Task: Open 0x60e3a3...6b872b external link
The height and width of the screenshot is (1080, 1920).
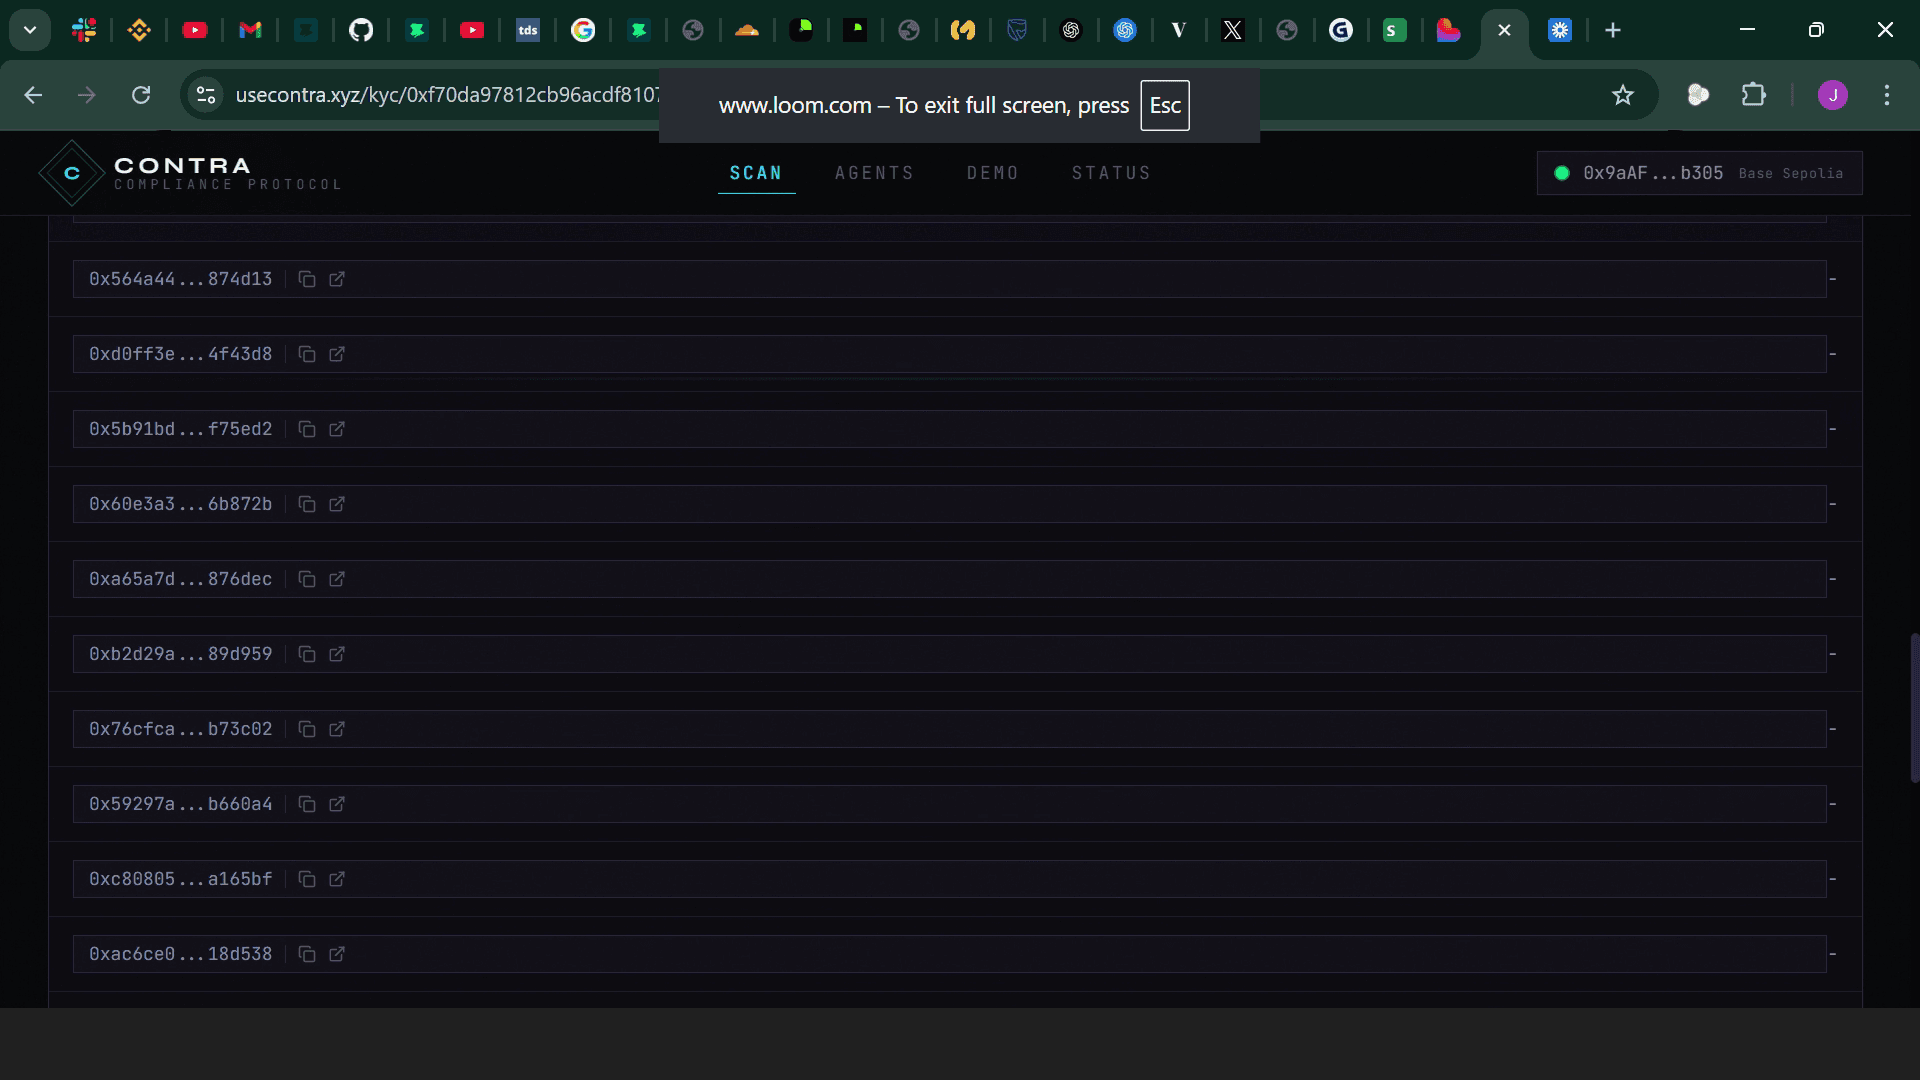Action: 337,504
